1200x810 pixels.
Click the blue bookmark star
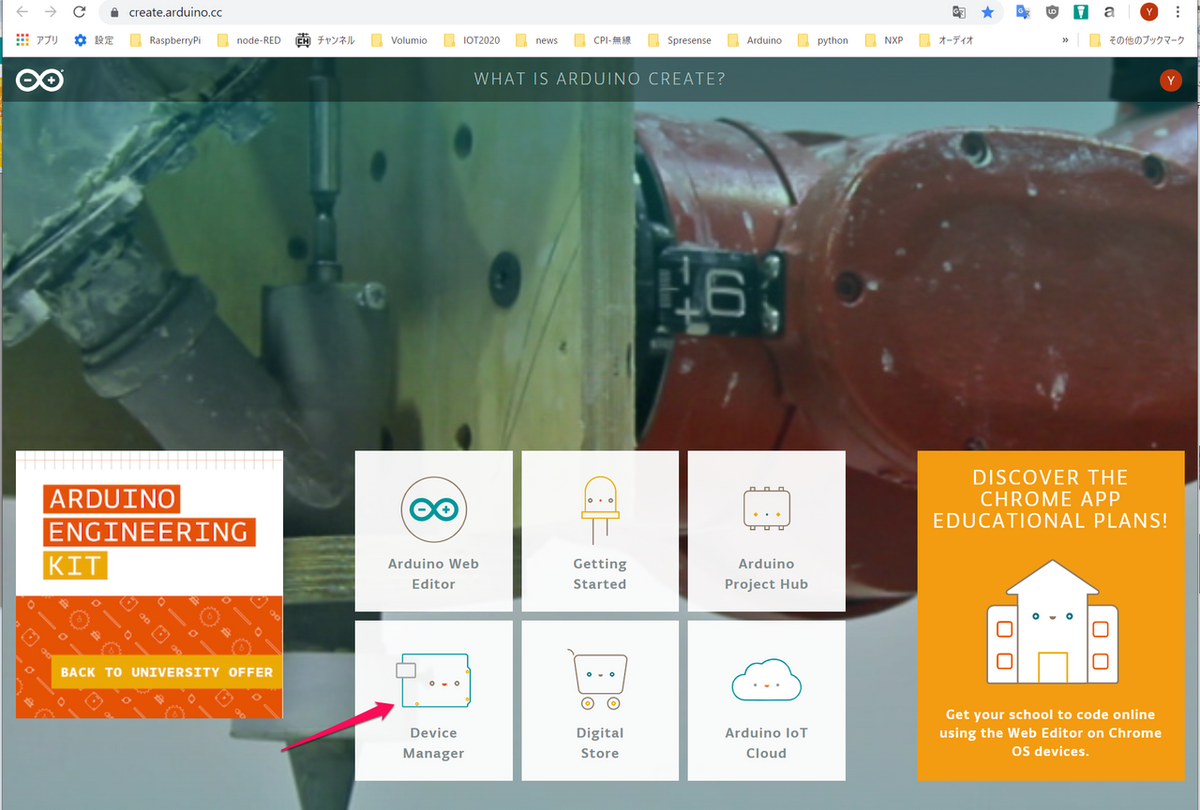(988, 13)
